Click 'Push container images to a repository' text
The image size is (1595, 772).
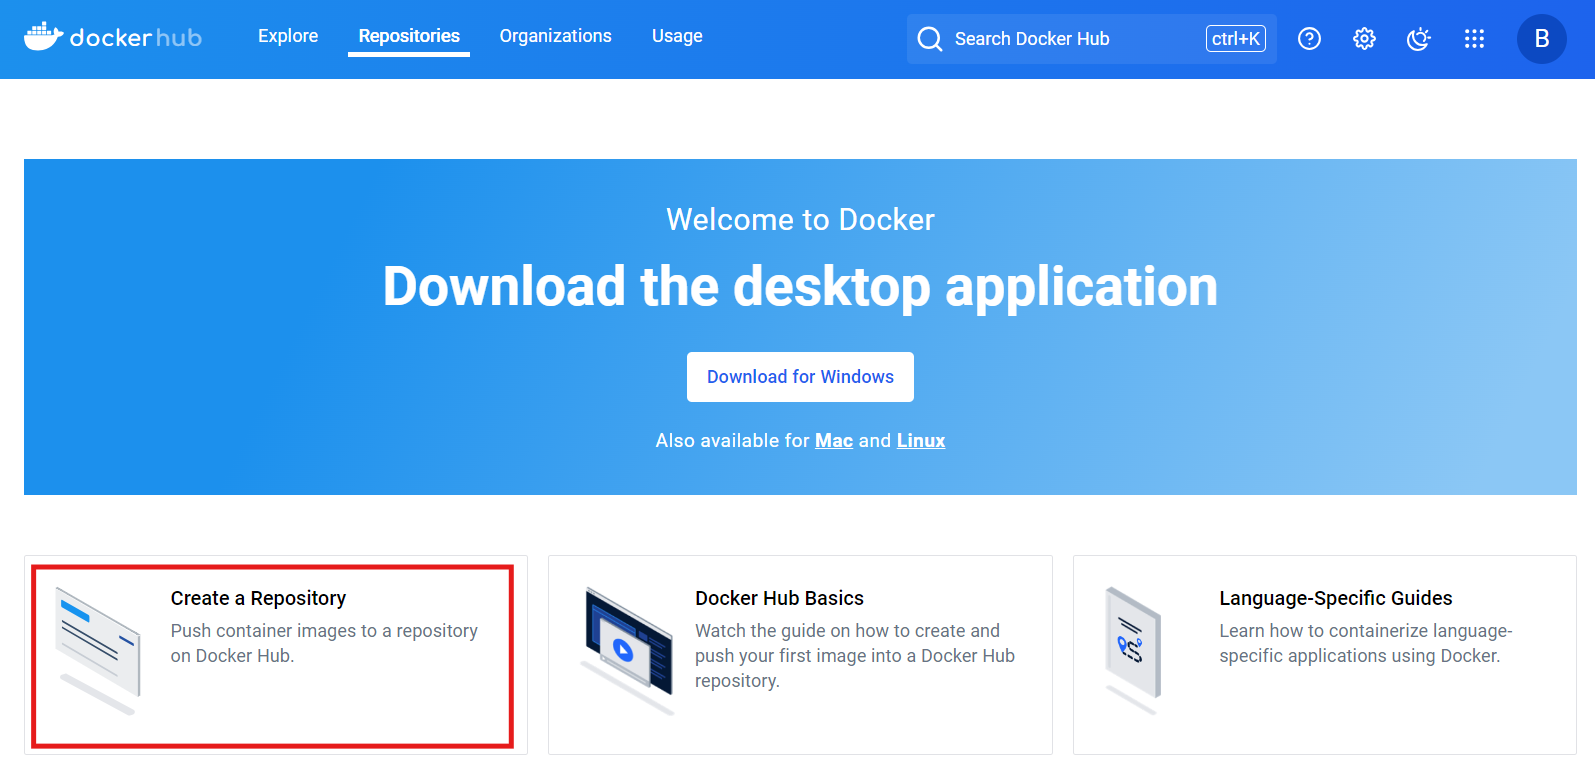click(324, 631)
